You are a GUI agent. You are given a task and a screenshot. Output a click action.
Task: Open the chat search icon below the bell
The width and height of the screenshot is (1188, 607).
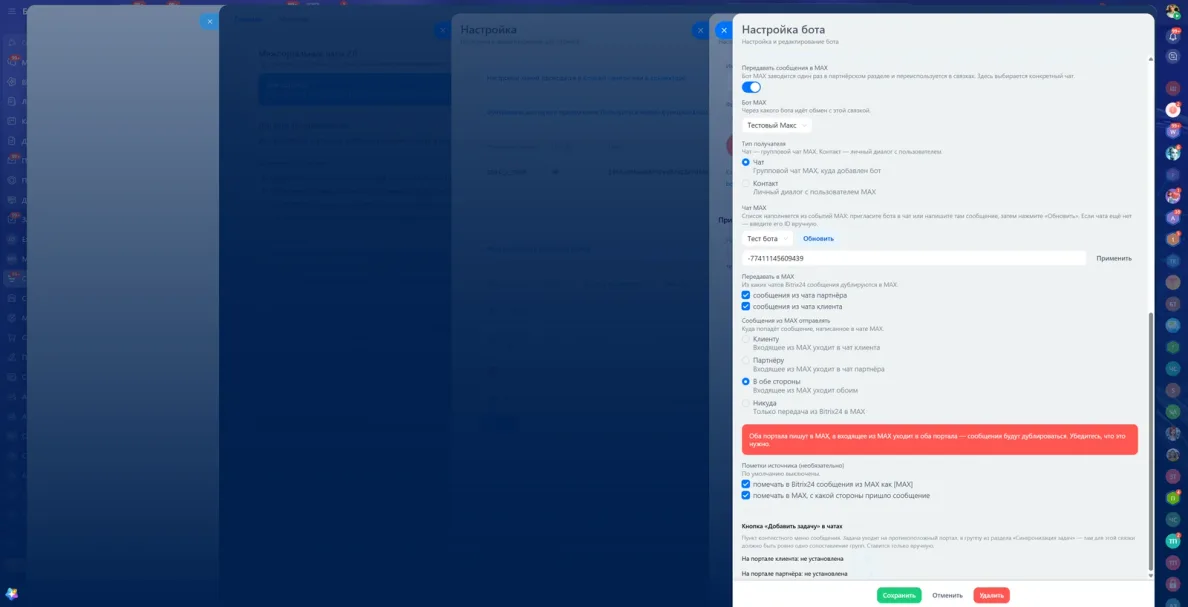[x=1173, y=56]
